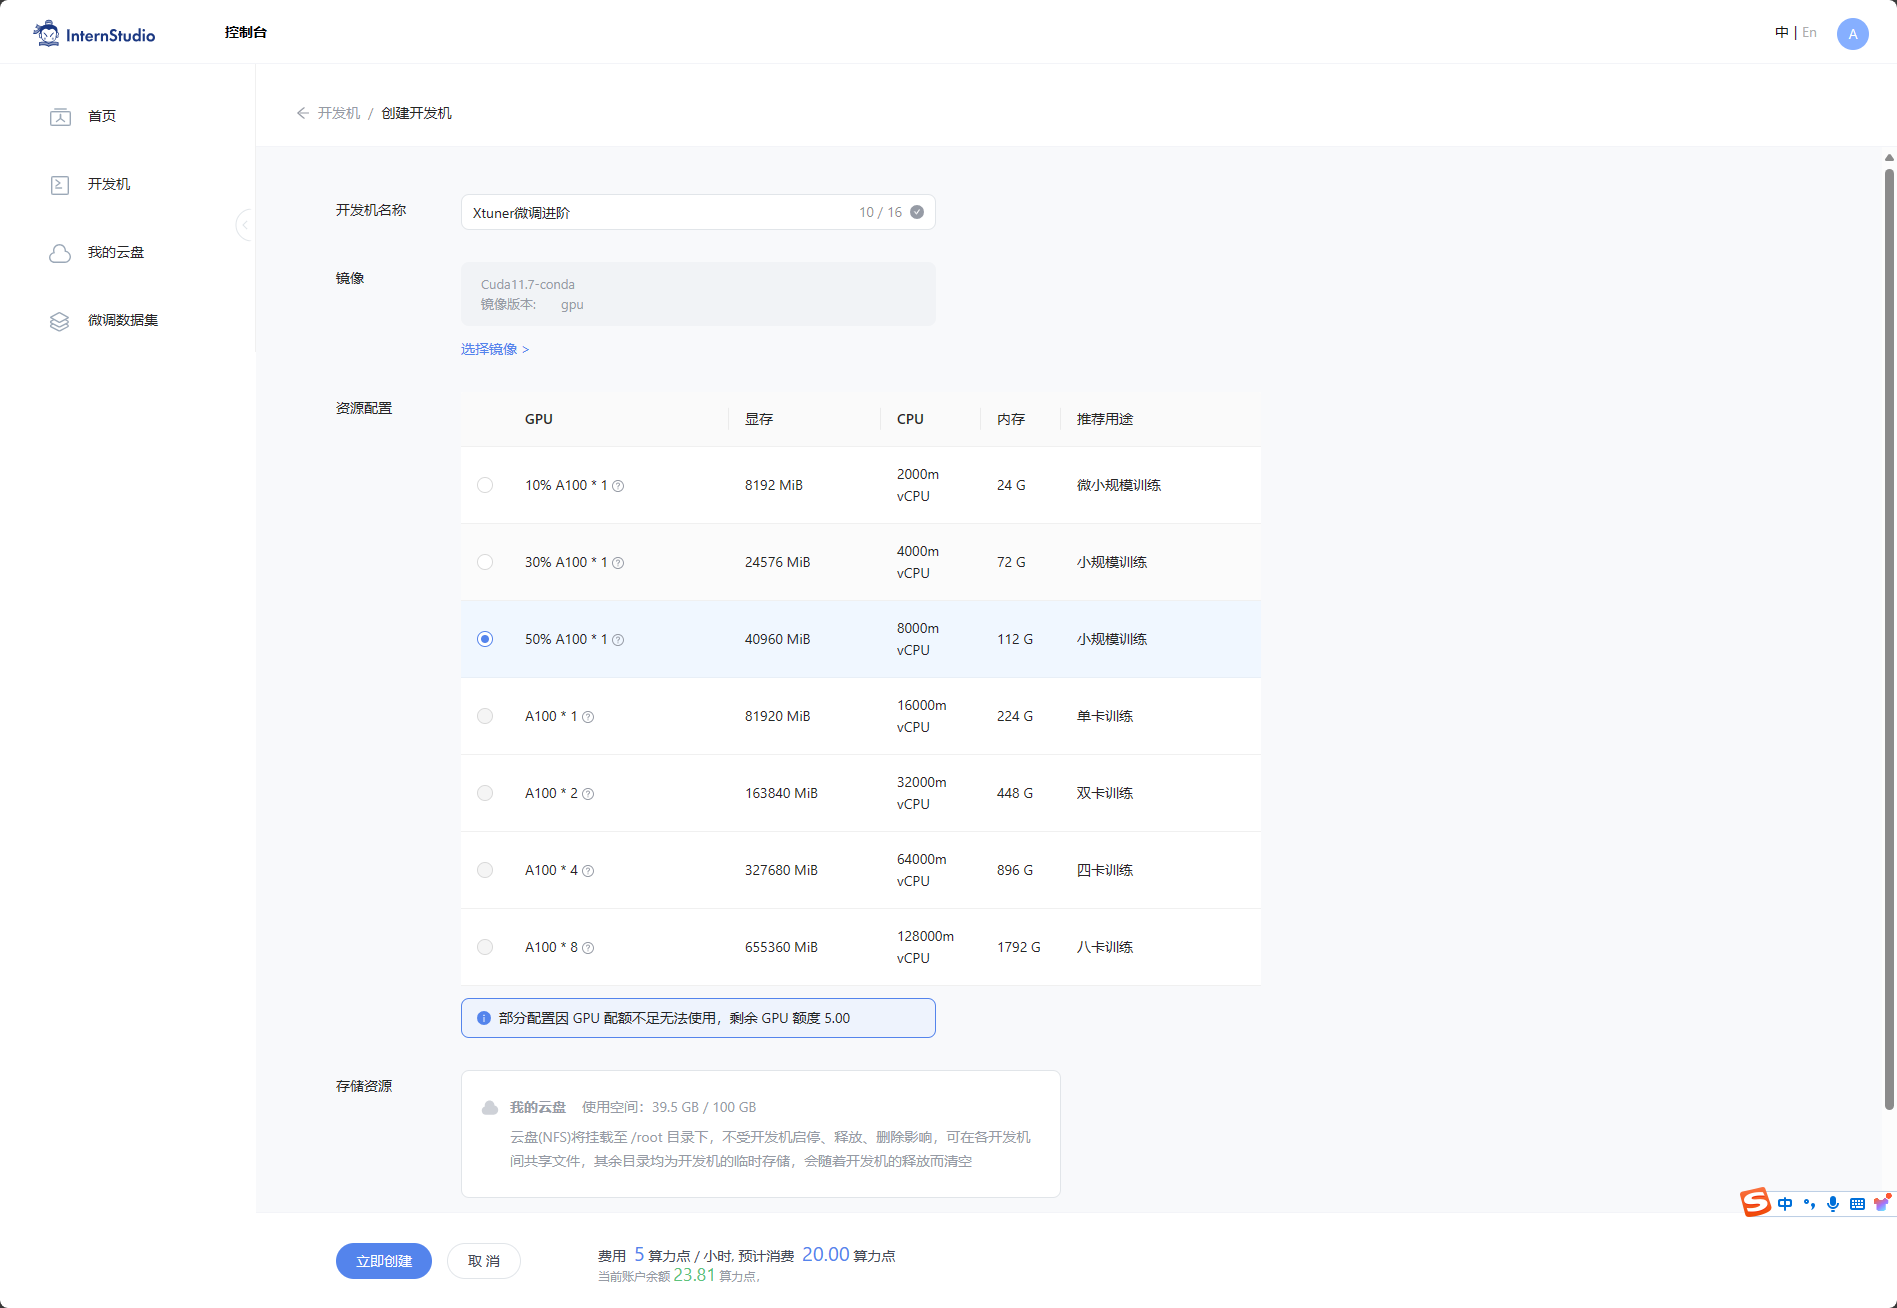Click the 微调数据集 layers sidebar icon
This screenshot has height=1308, width=1897.
60,321
